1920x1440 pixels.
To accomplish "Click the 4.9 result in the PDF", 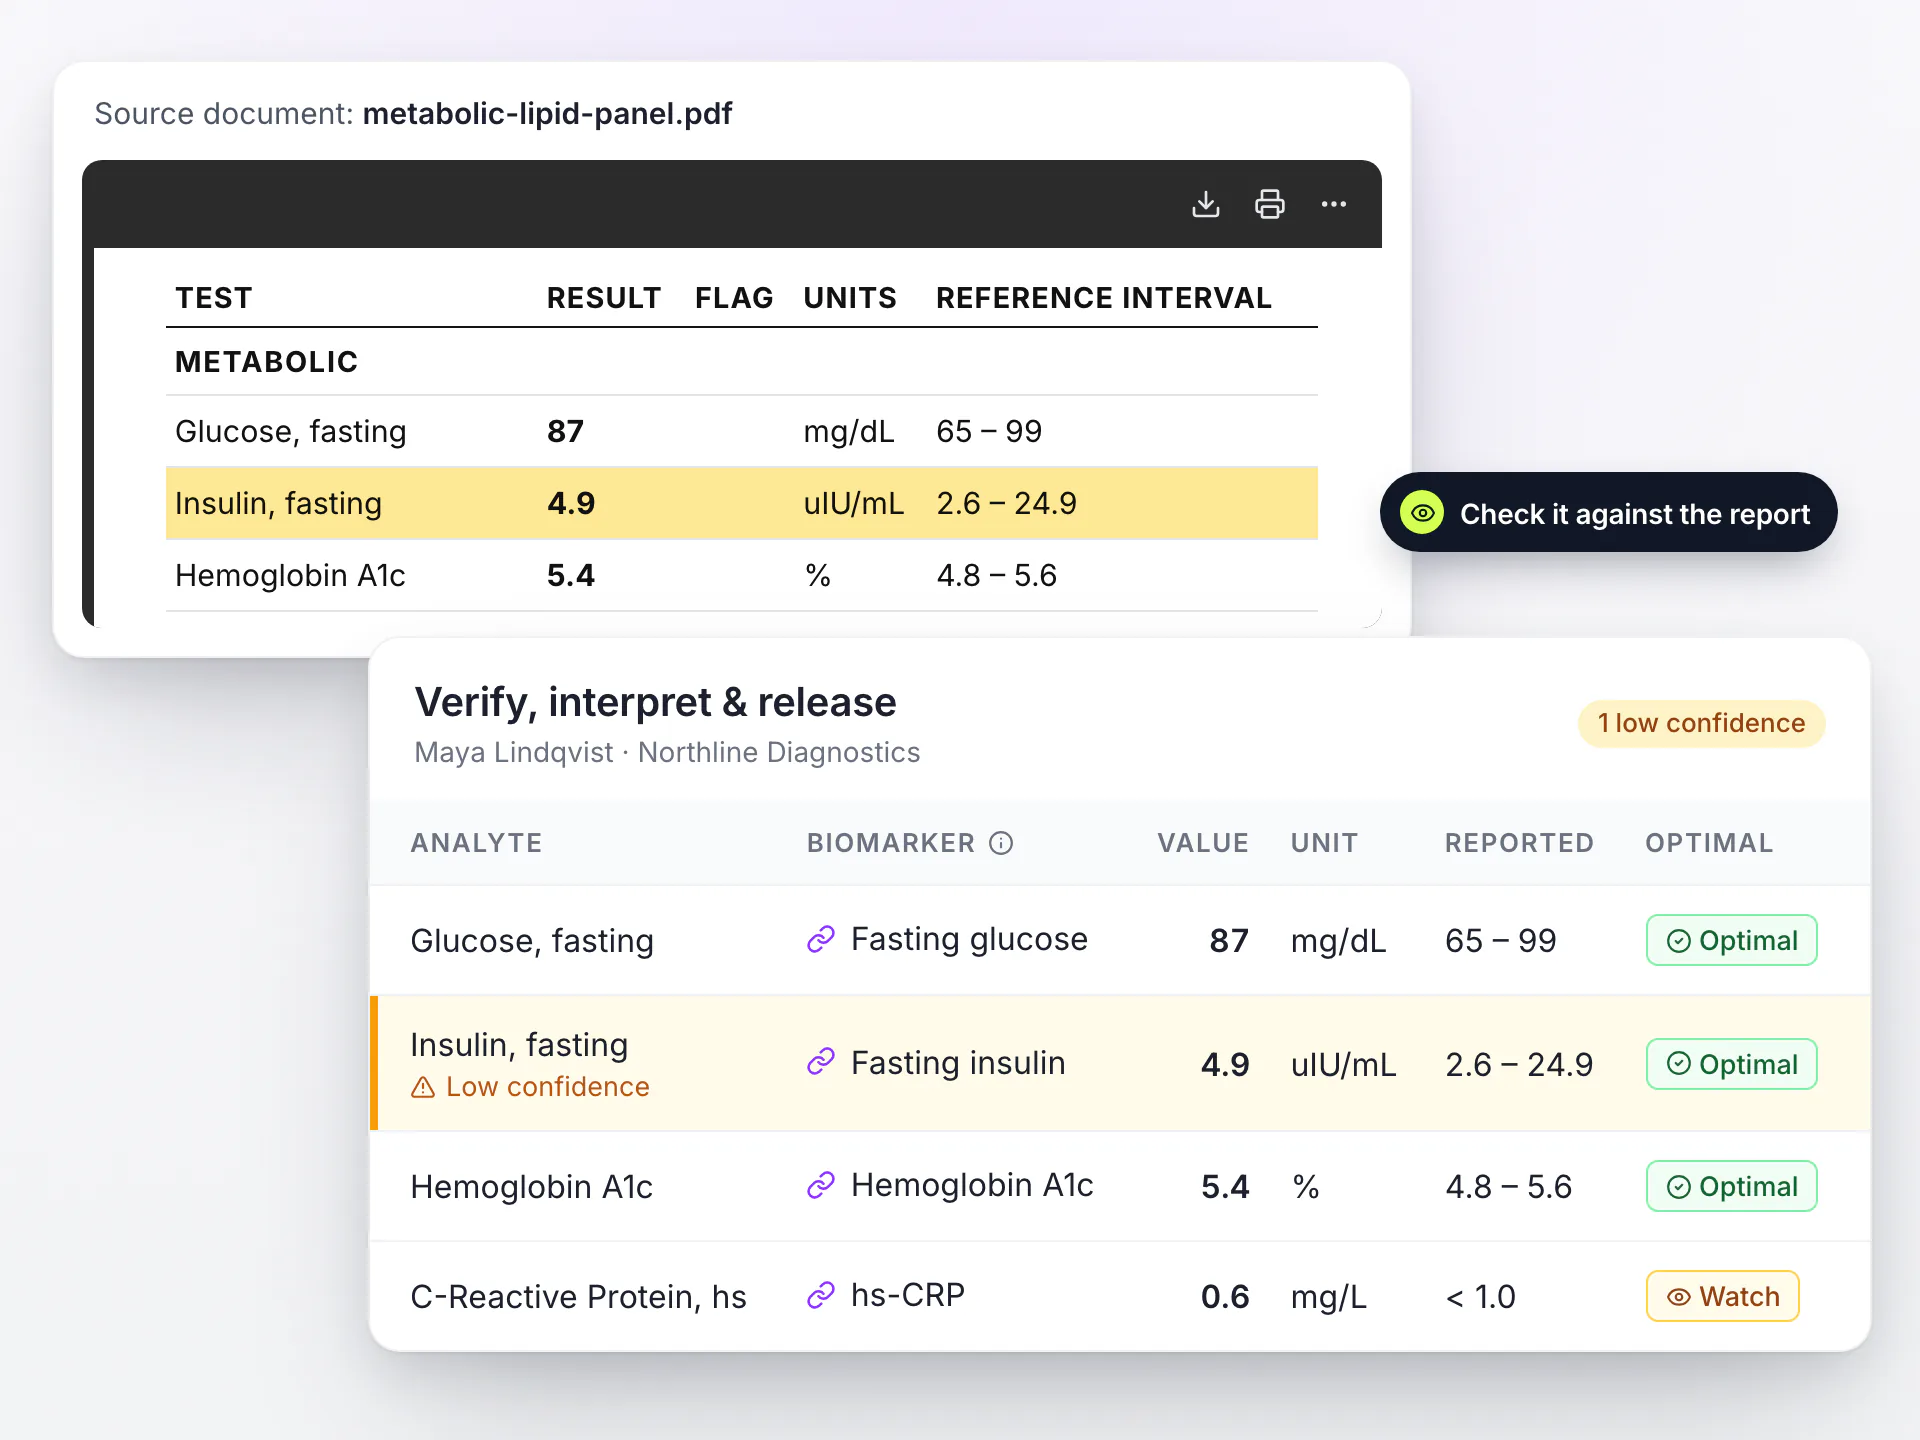I will pos(571,503).
